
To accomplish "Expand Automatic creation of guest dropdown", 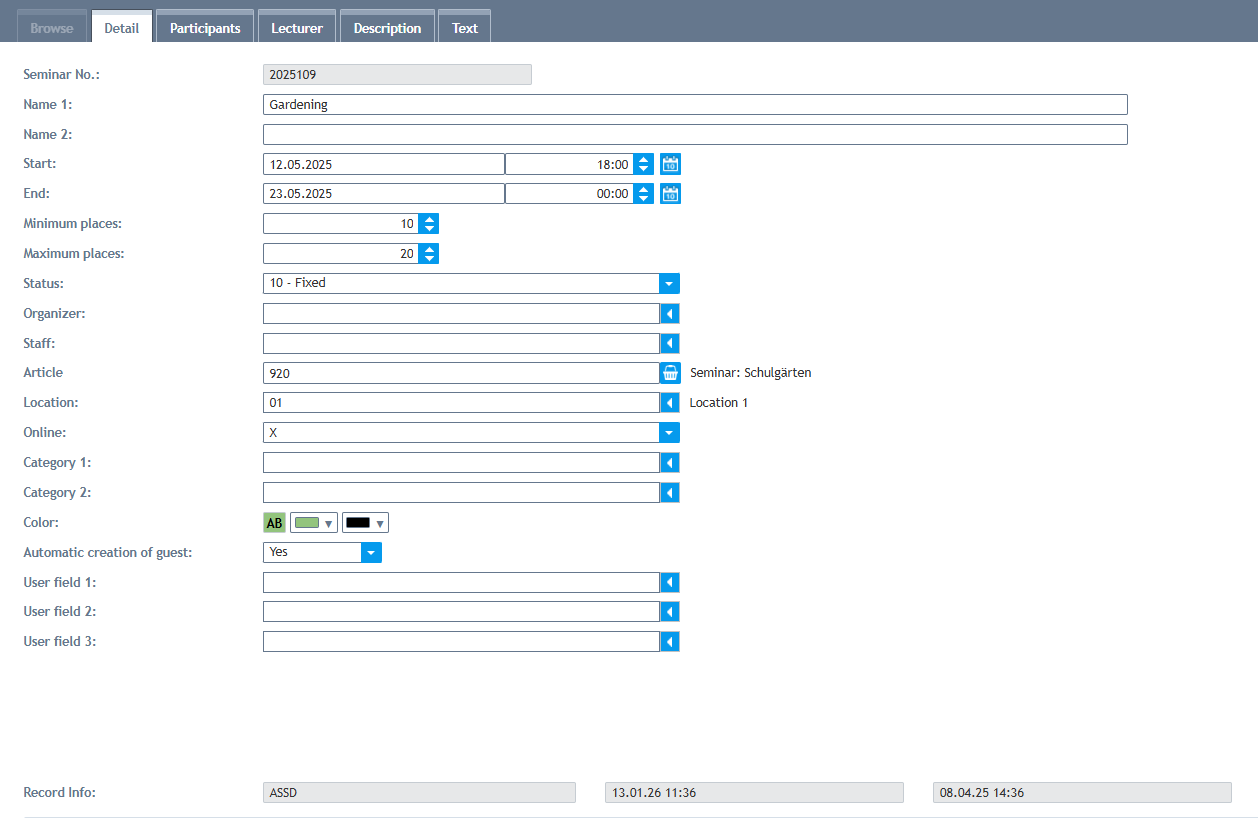I will coord(371,552).
